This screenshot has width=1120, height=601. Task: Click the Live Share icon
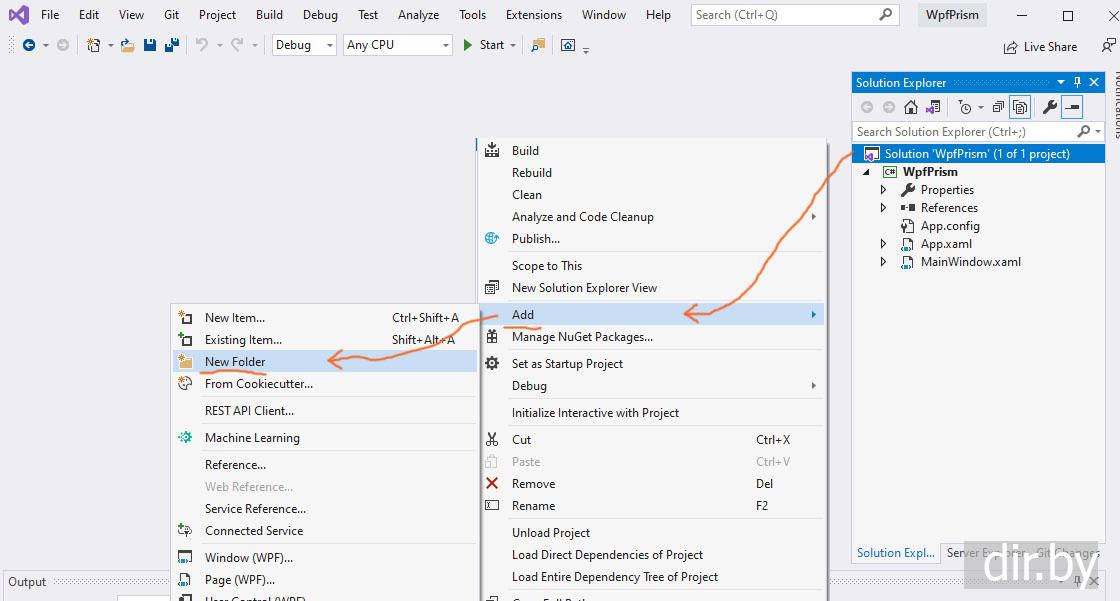coord(1010,47)
